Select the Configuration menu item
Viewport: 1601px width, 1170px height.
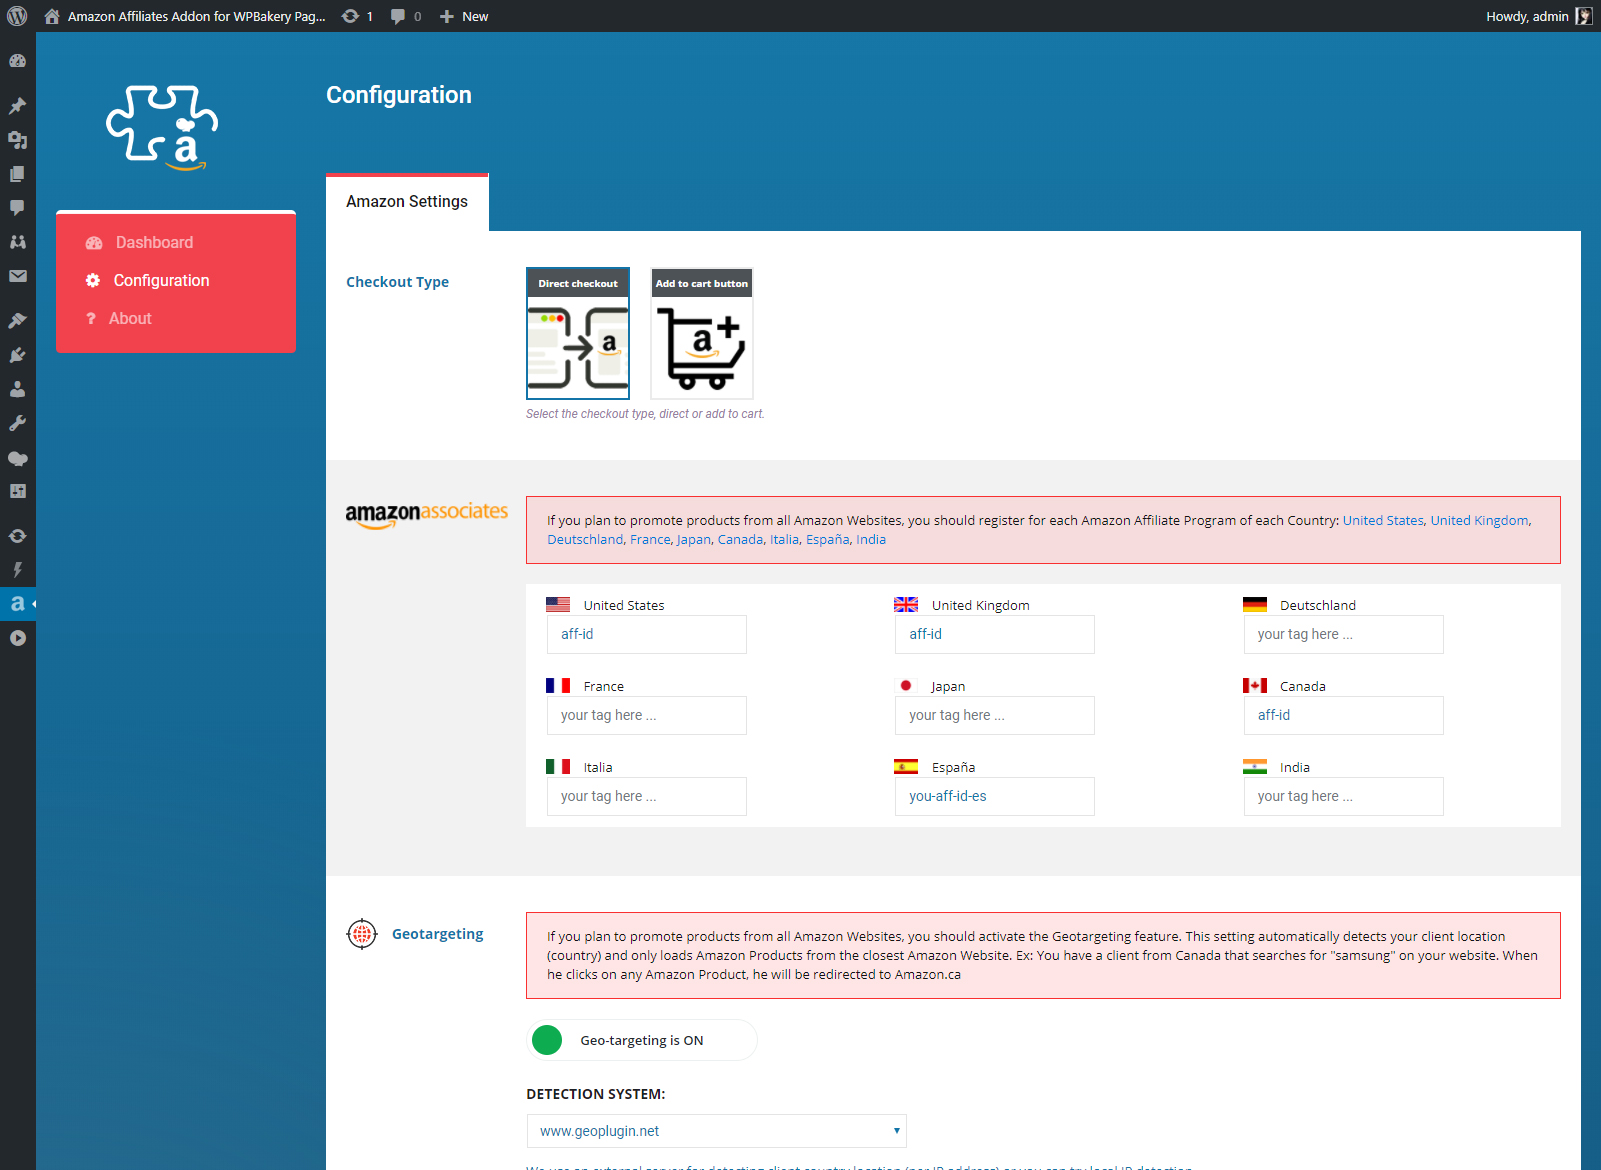pos(161,280)
